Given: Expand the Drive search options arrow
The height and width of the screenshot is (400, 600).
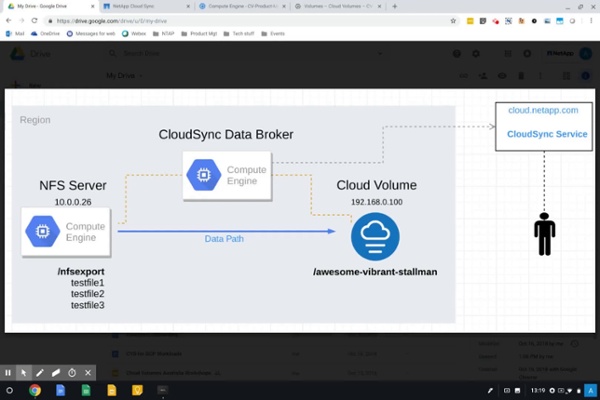Looking at the screenshot, I should tap(380, 54).
